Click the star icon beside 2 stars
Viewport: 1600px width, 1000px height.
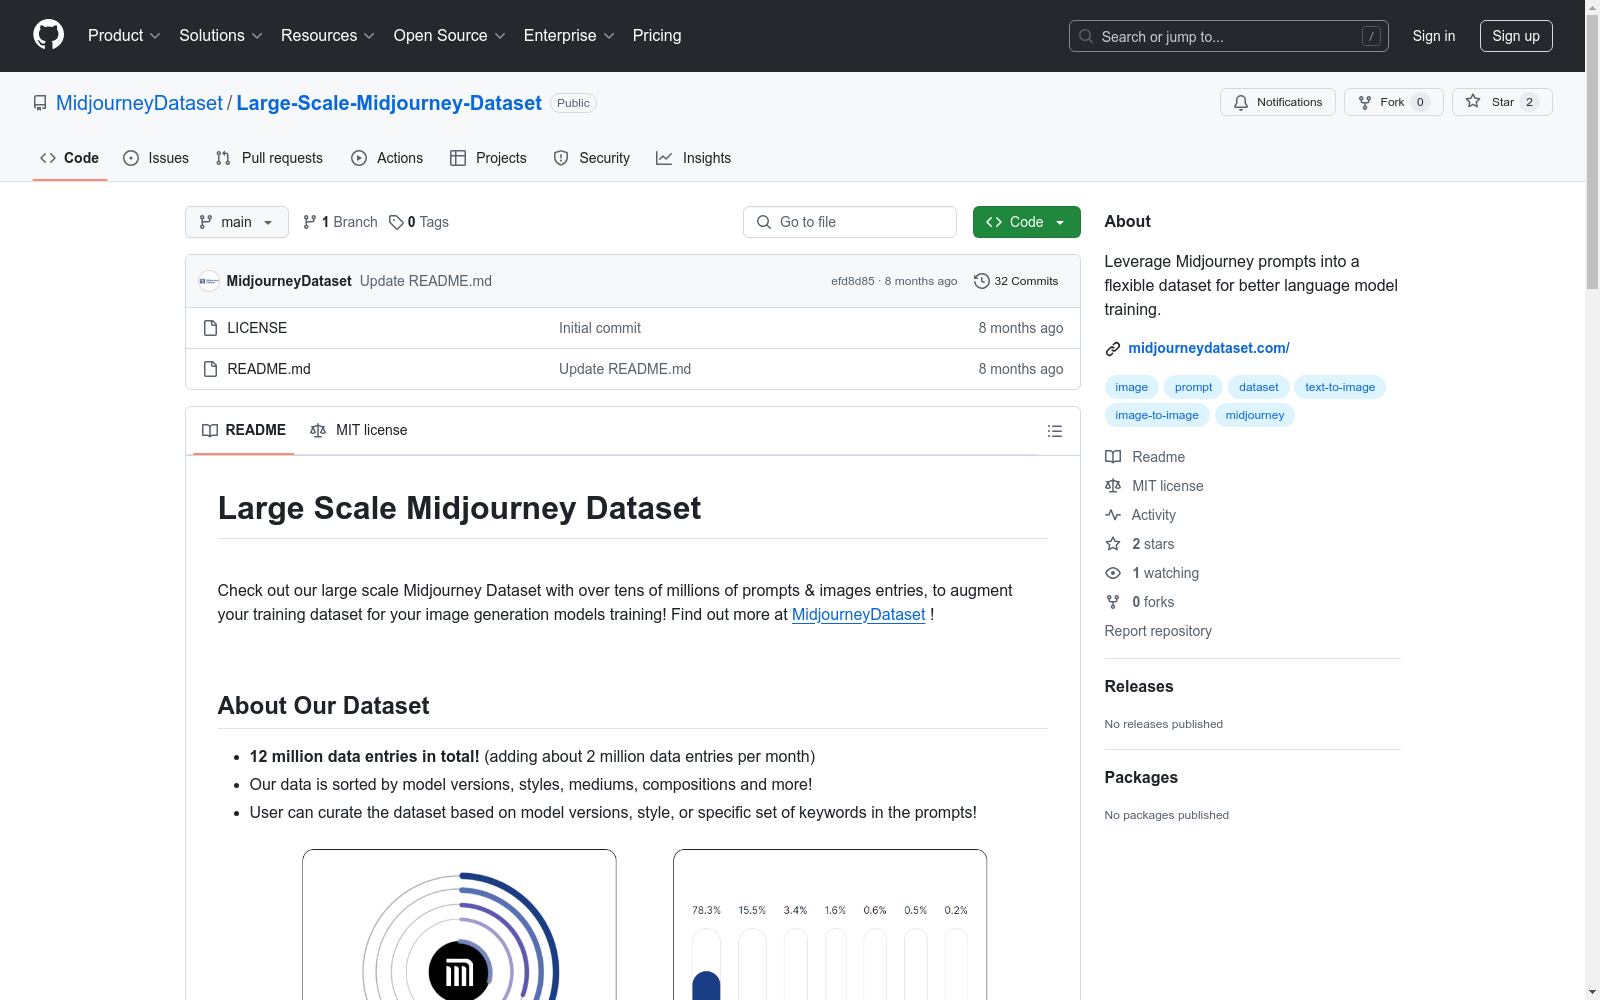click(x=1113, y=544)
